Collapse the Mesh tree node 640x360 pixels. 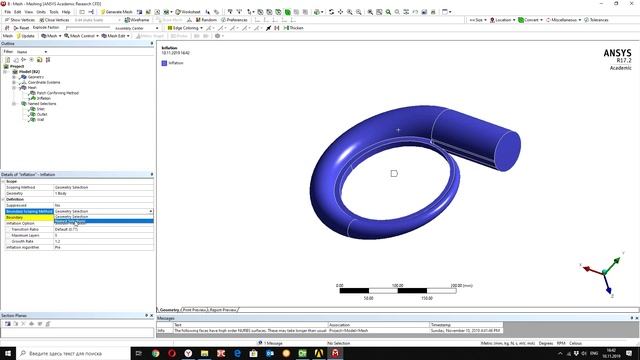pos(14,87)
